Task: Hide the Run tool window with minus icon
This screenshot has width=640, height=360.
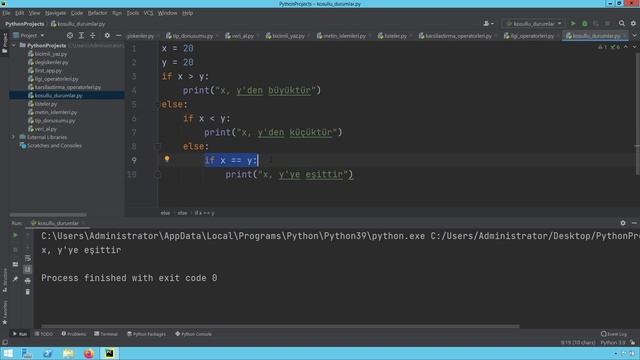Action: coord(634,223)
